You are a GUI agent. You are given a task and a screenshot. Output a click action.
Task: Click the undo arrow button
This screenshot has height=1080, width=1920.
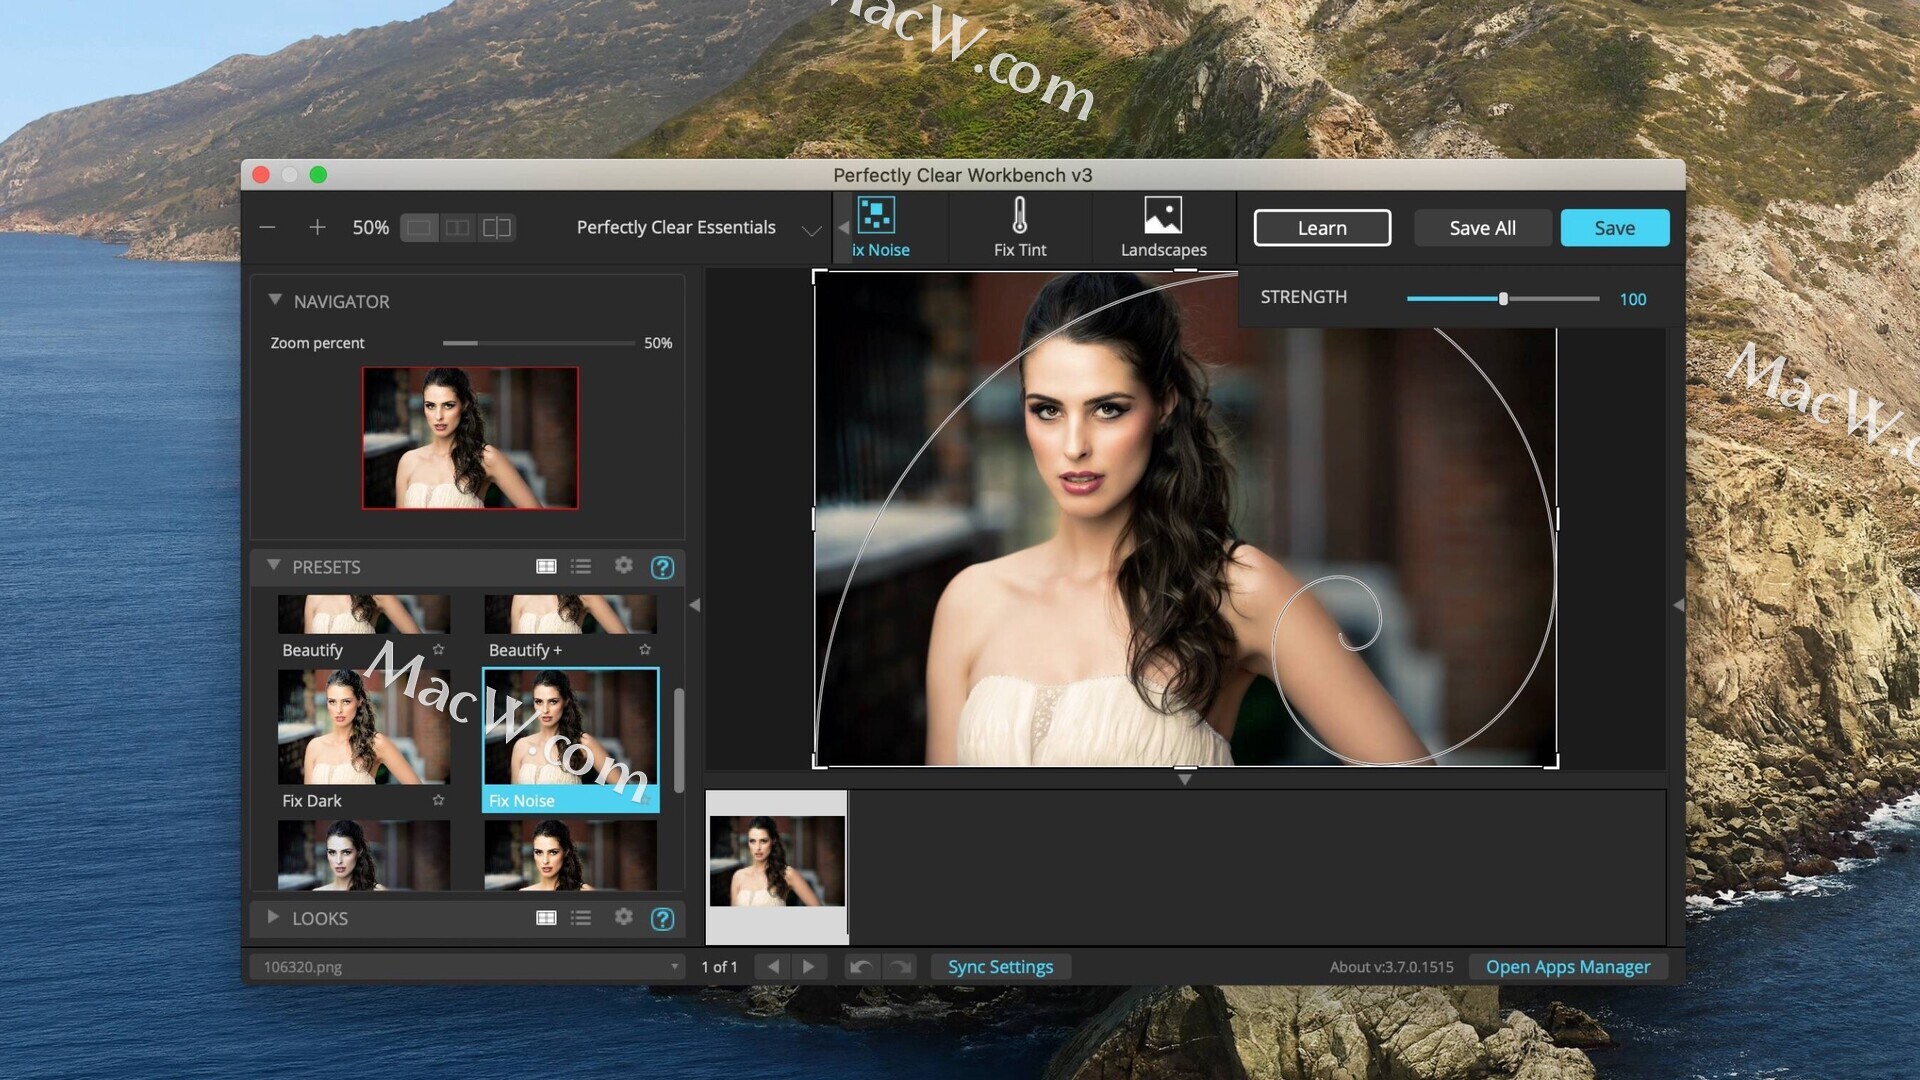pyautogui.click(x=861, y=967)
